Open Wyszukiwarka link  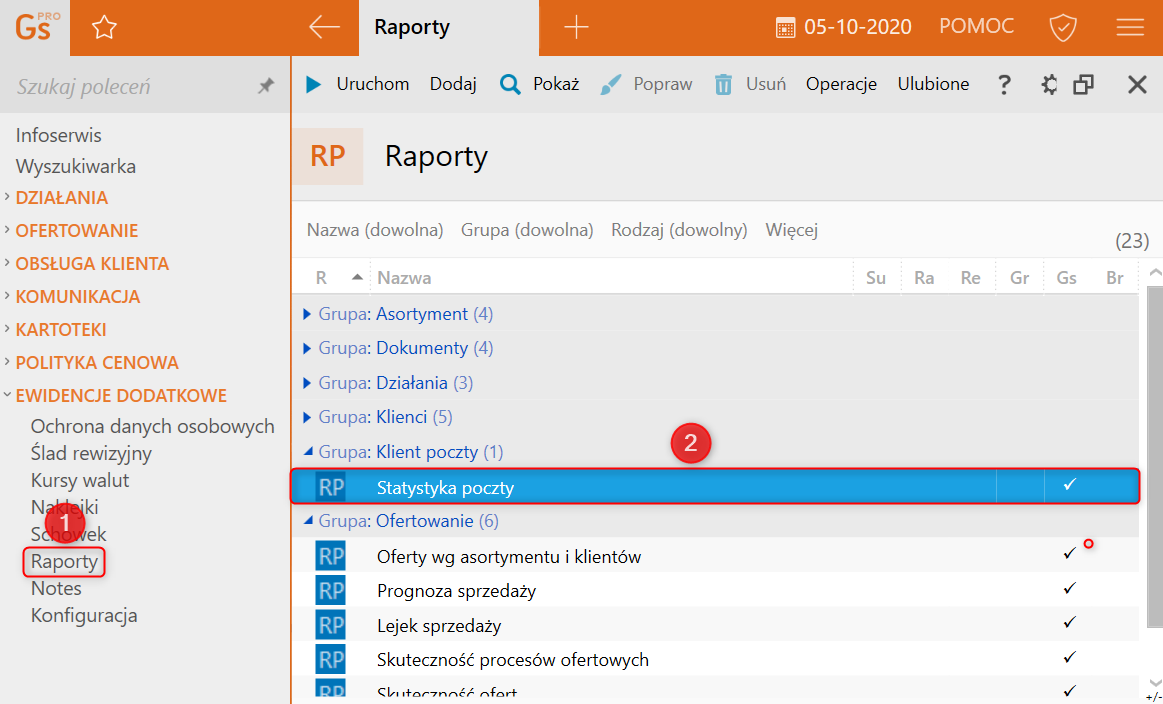[x=76, y=167]
